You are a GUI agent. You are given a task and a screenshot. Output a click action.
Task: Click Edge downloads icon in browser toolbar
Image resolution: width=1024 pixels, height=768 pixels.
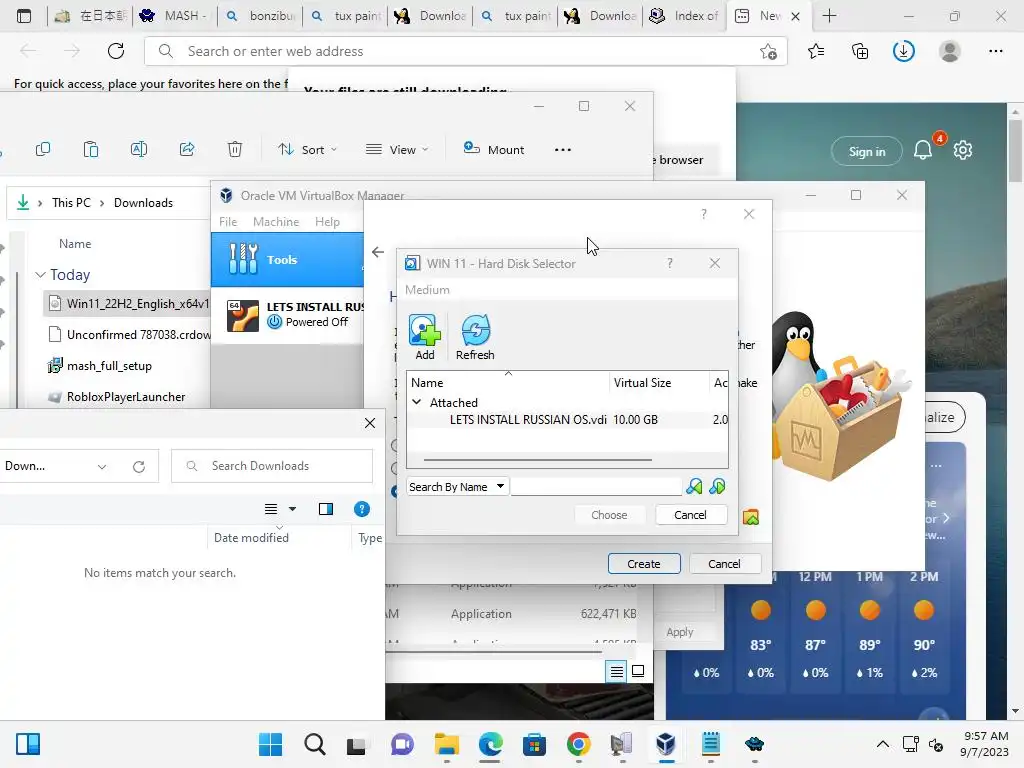click(x=904, y=51)
